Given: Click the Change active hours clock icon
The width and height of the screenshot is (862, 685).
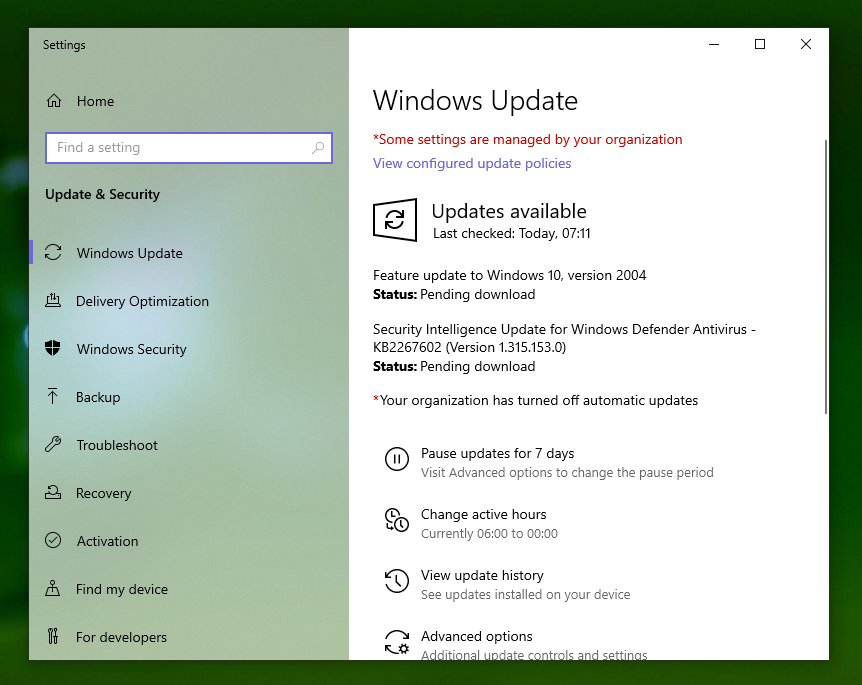Looking at the screenshot, I should pyautogui.click(x=397, y=520).
